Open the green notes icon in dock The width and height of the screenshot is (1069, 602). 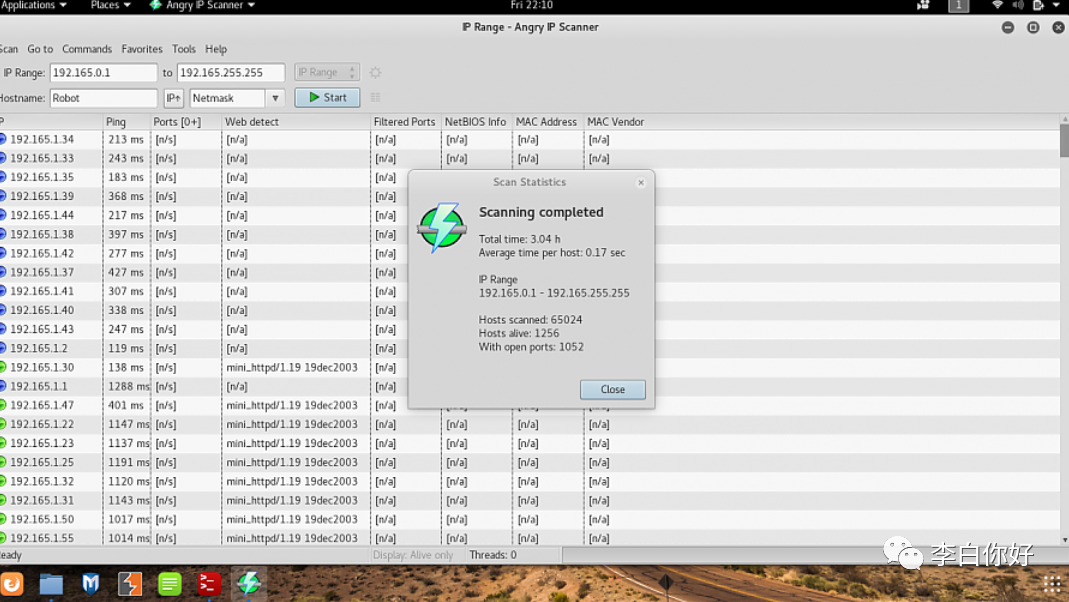pyautogui.click(x=169, y=584)
